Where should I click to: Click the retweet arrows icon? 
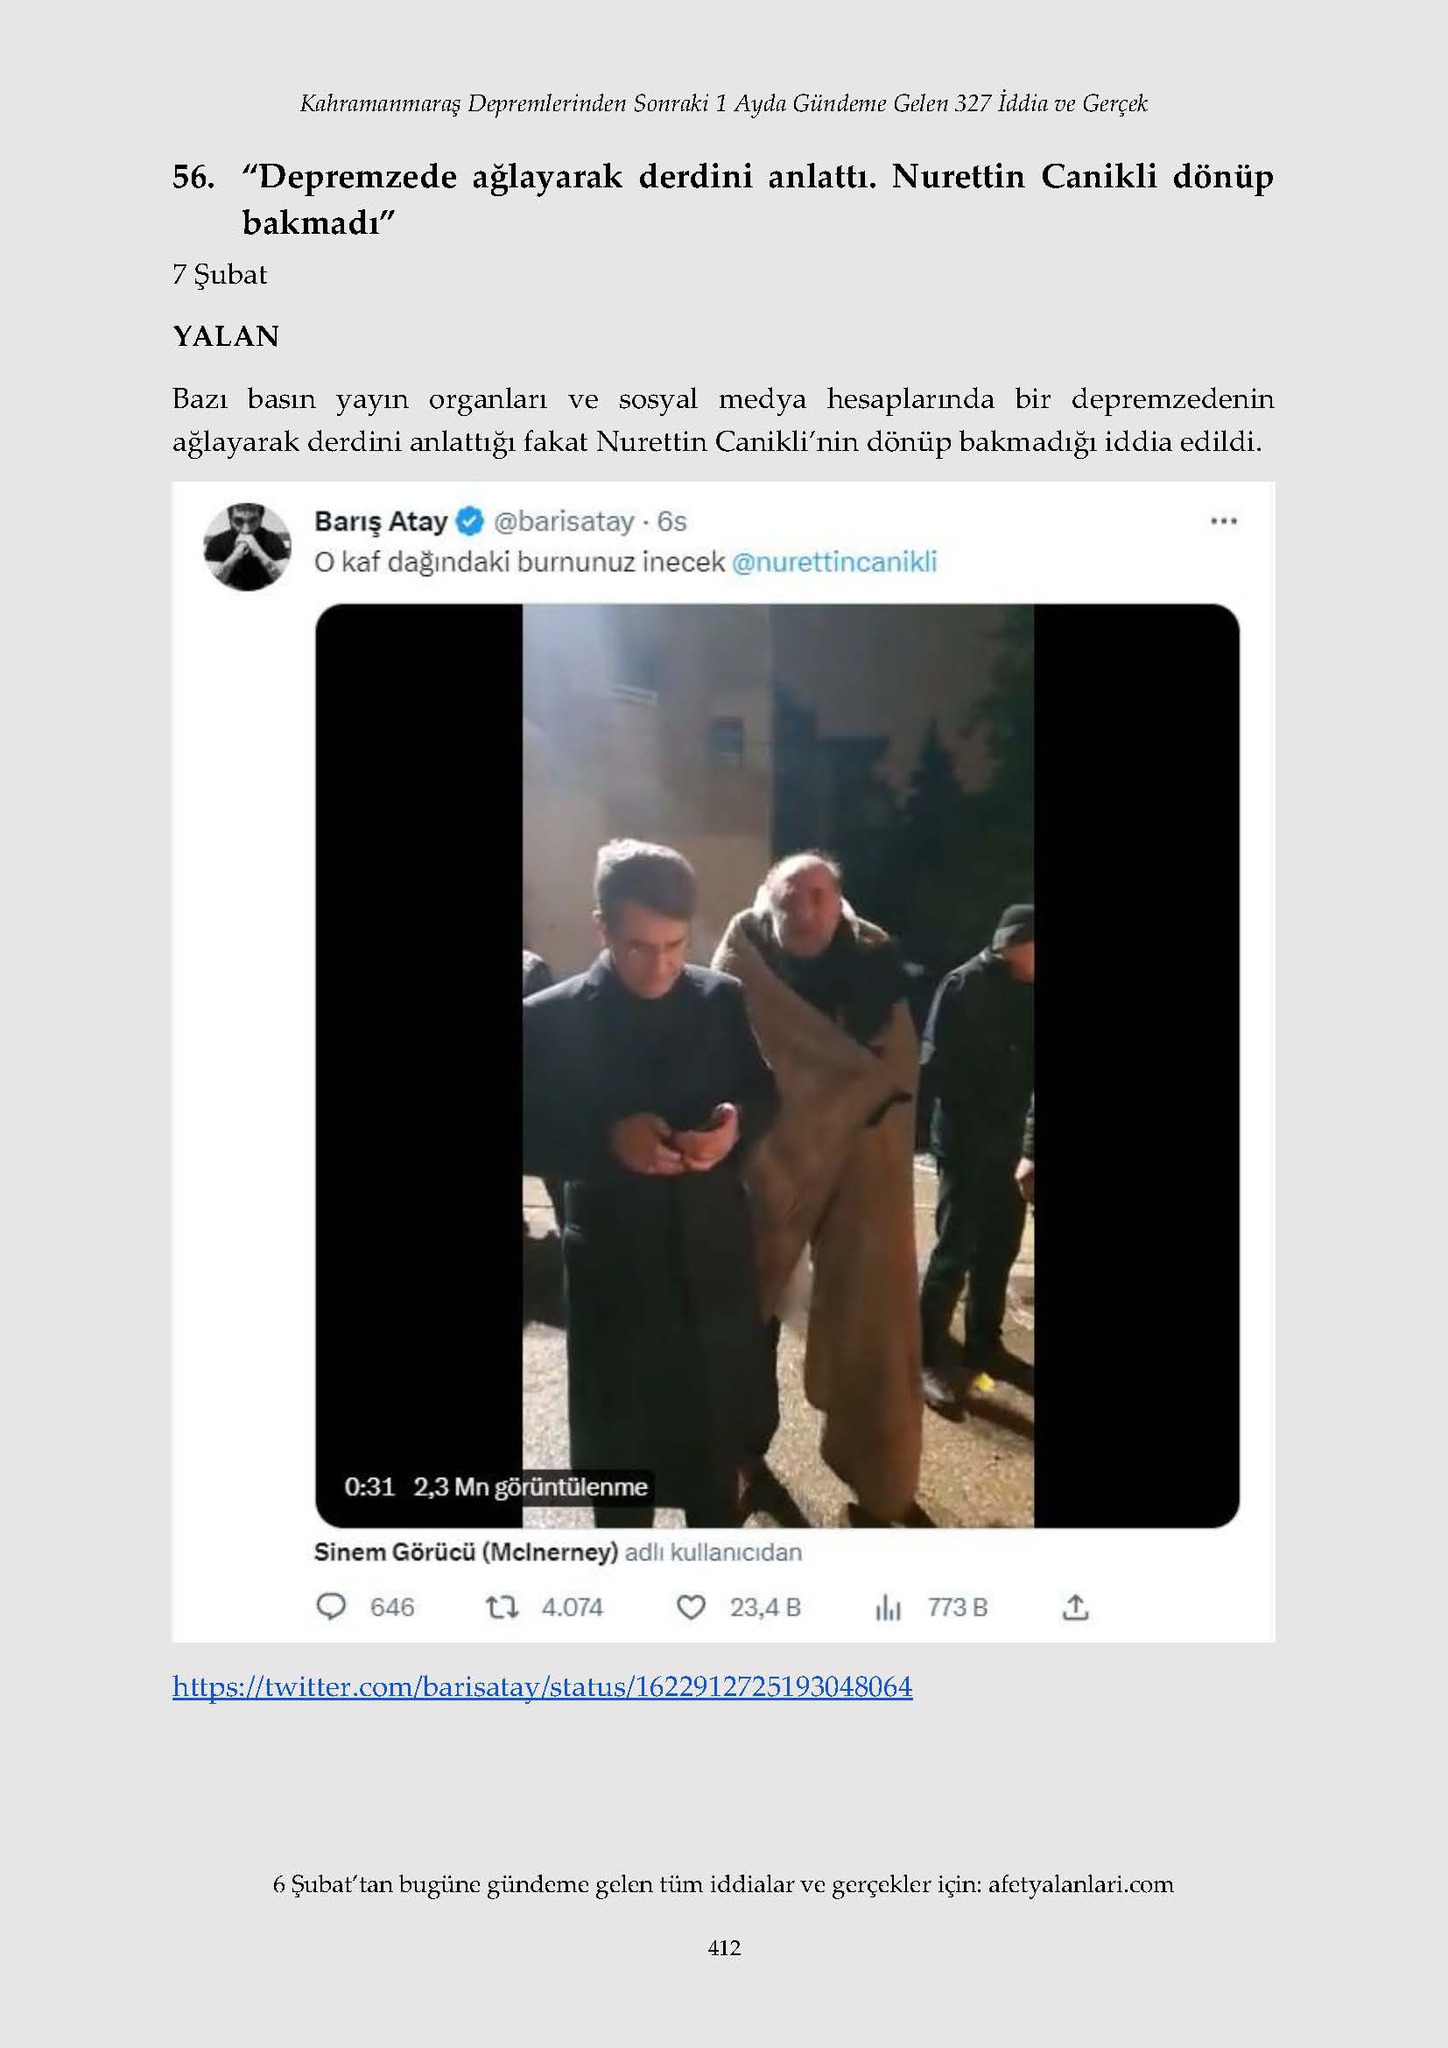click(501, 1607)
